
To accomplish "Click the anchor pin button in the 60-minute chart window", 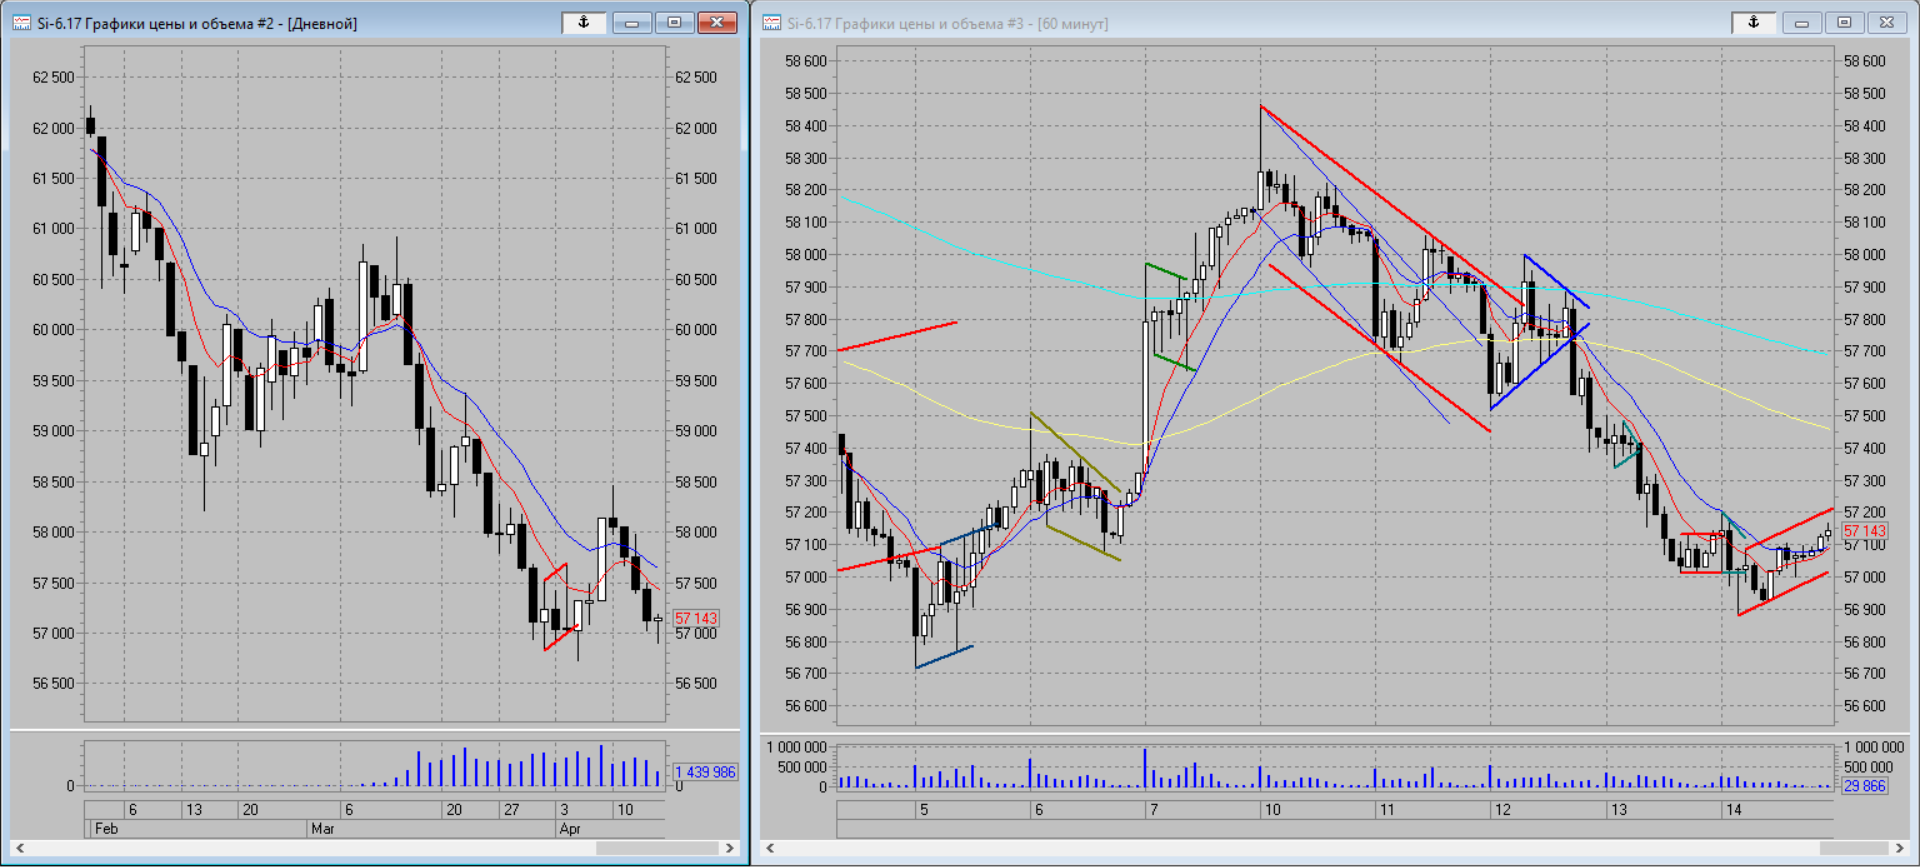I will (x=1754, y=22).
